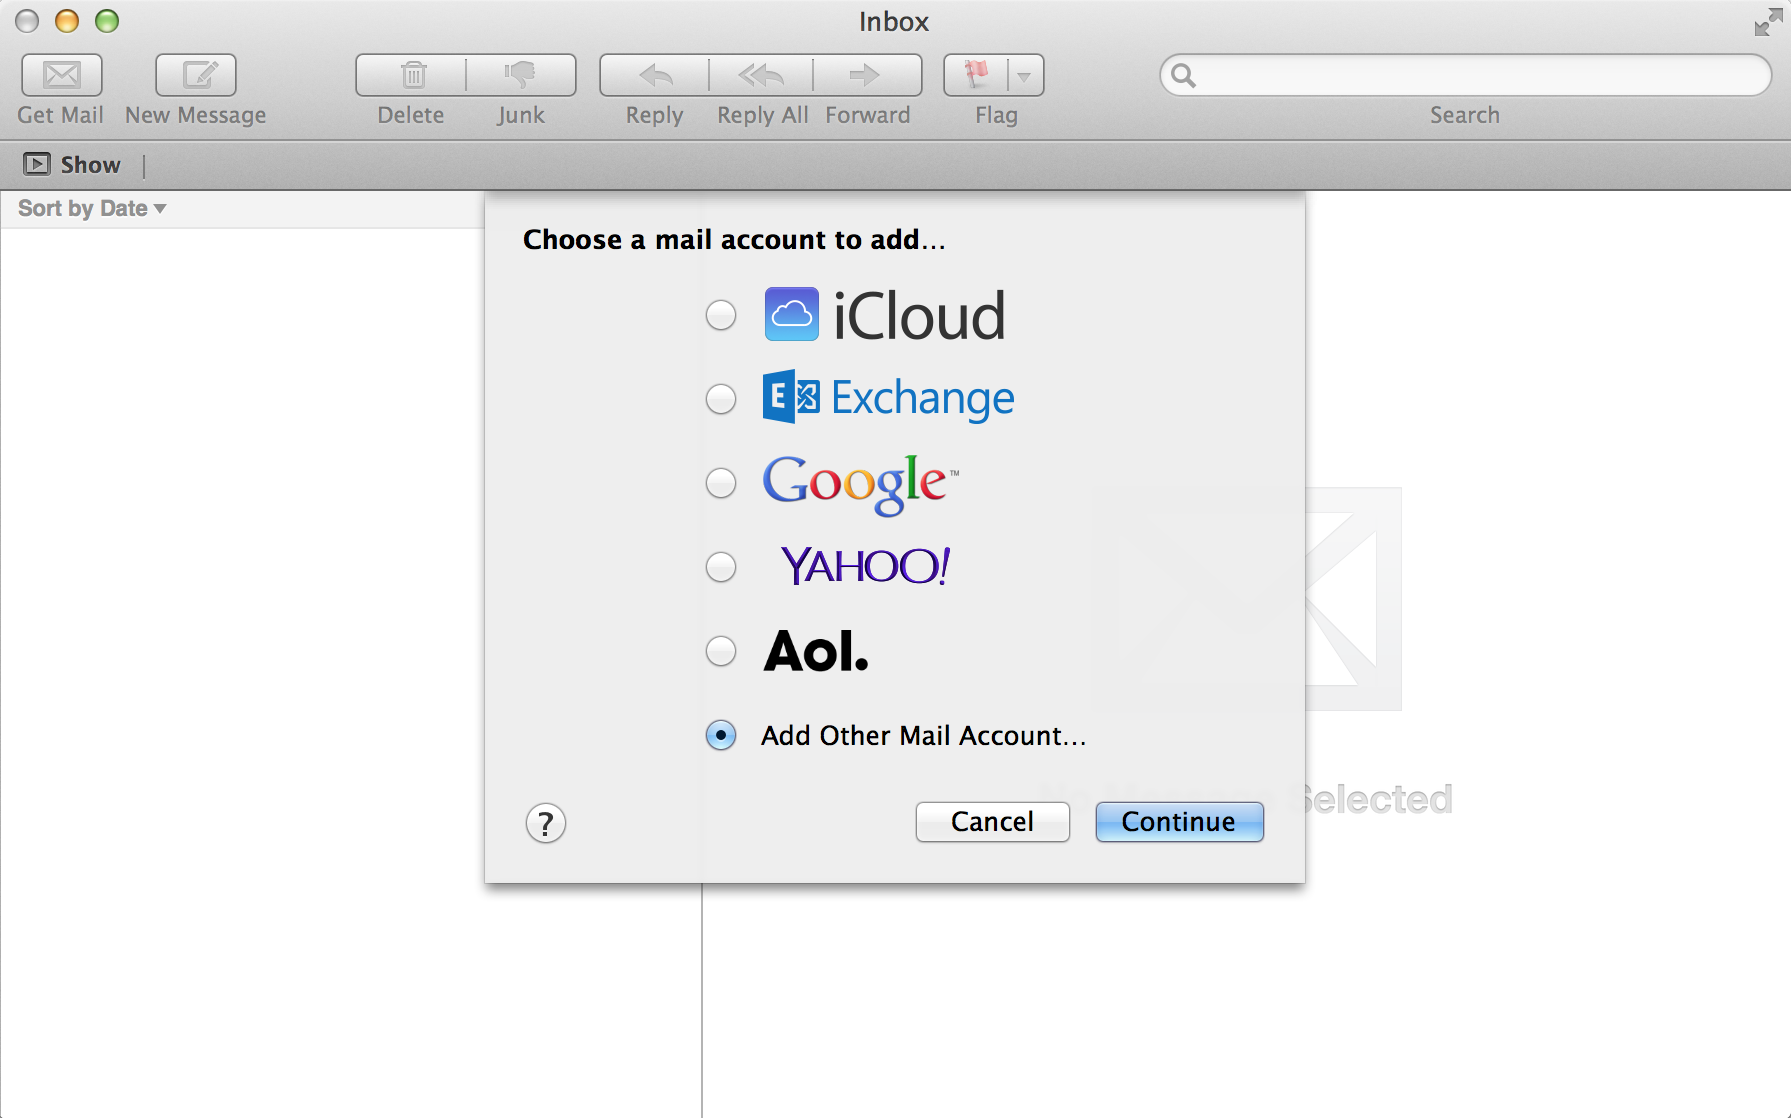1791x1118 pixels.
Task: Click the magnifier icon in search field
Action: pos(1183,75)
